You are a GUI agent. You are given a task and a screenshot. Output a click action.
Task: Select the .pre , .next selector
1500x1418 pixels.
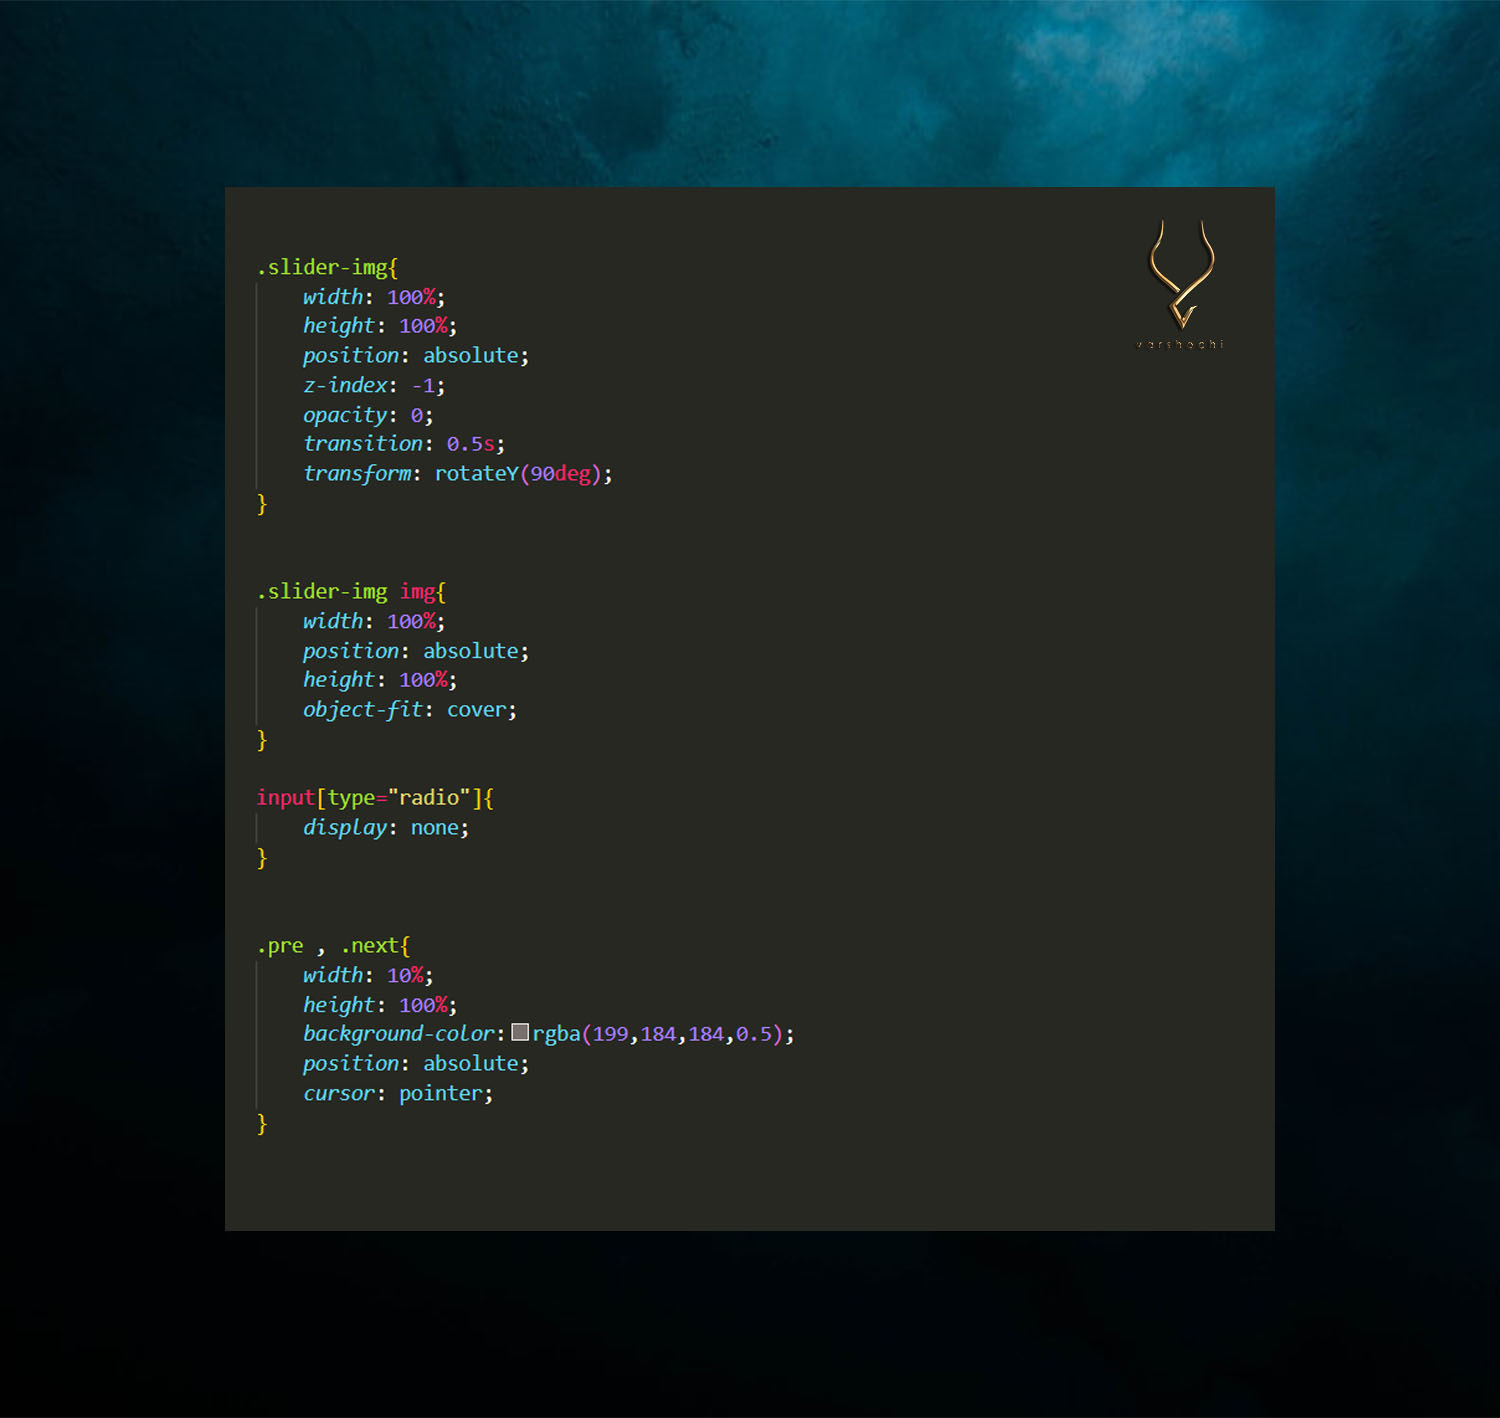point(333,945)
